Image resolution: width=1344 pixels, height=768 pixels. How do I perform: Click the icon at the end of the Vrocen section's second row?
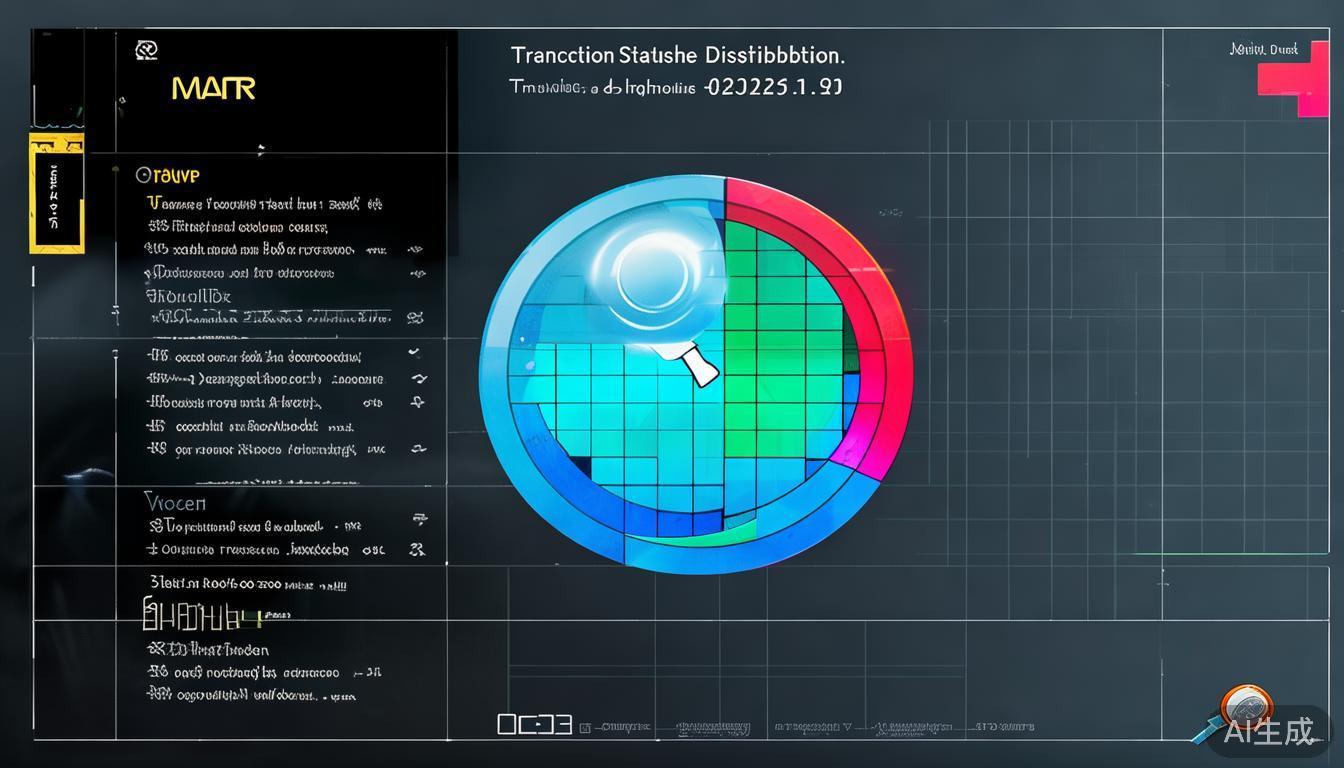(x=418, y=549)
